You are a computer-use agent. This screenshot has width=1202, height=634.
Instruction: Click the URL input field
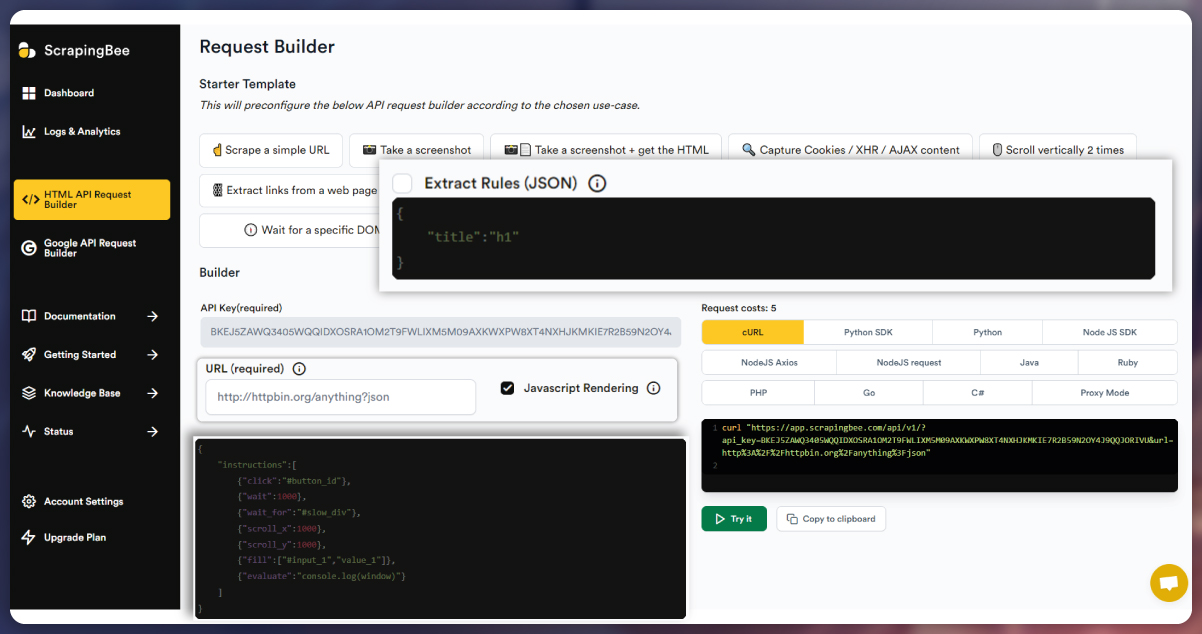[340, 397]
